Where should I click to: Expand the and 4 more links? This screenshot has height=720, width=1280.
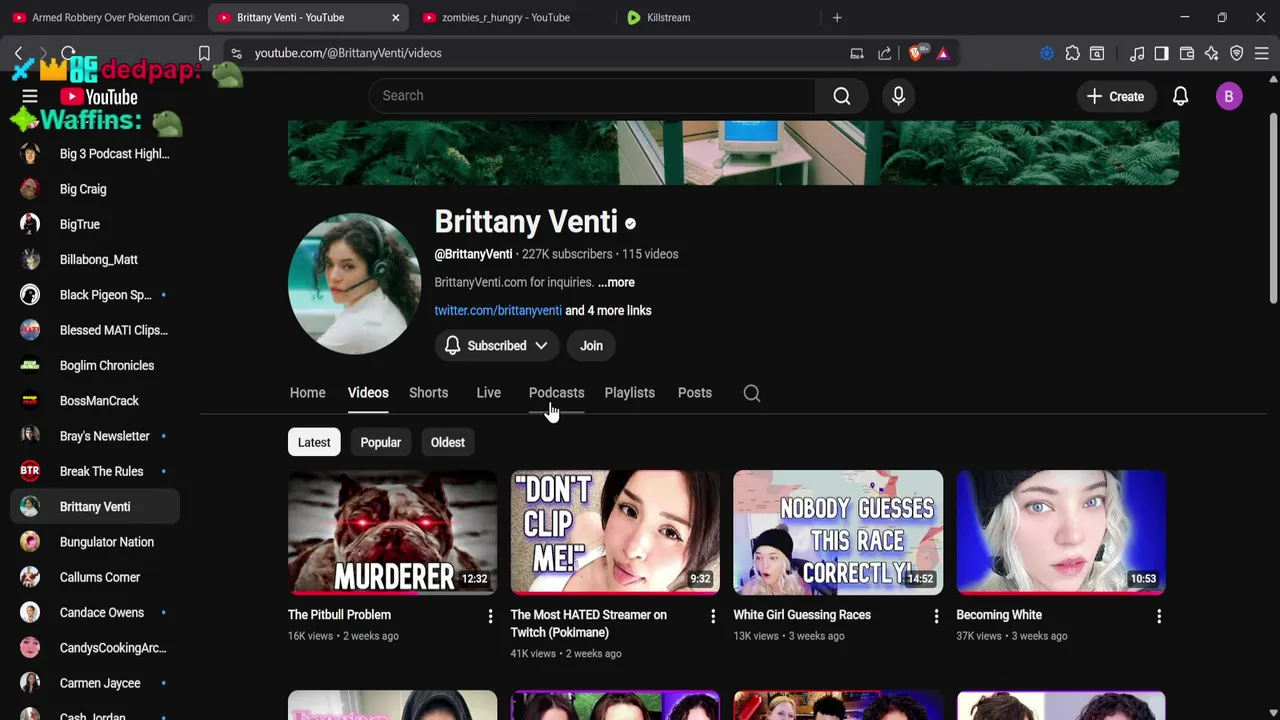point(608,310)
